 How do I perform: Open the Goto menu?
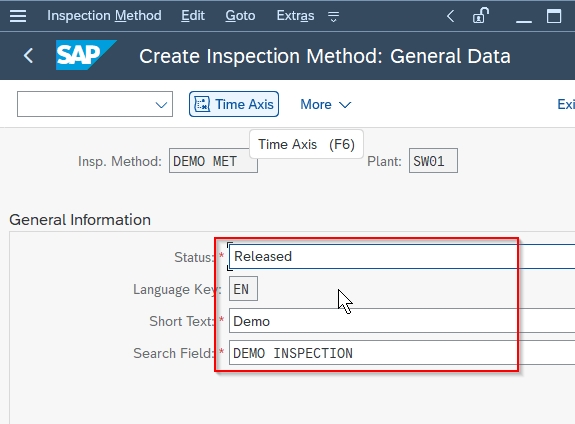coord(240,15)
